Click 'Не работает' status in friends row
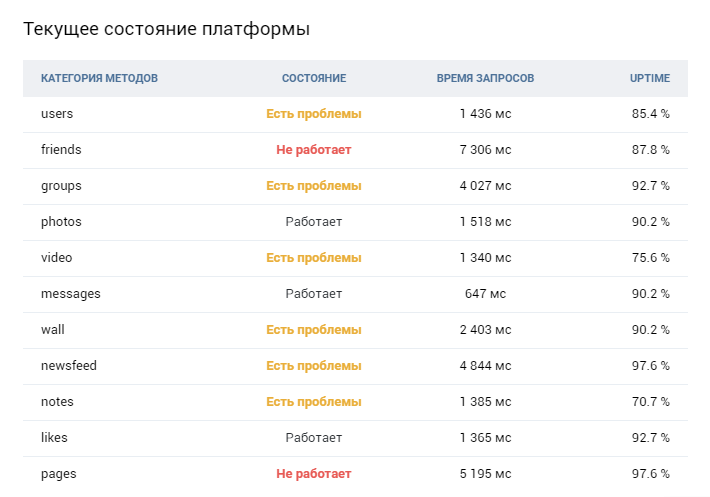This screenshot has height=497, width=710. pyautogui.click(x=314, y=150)
